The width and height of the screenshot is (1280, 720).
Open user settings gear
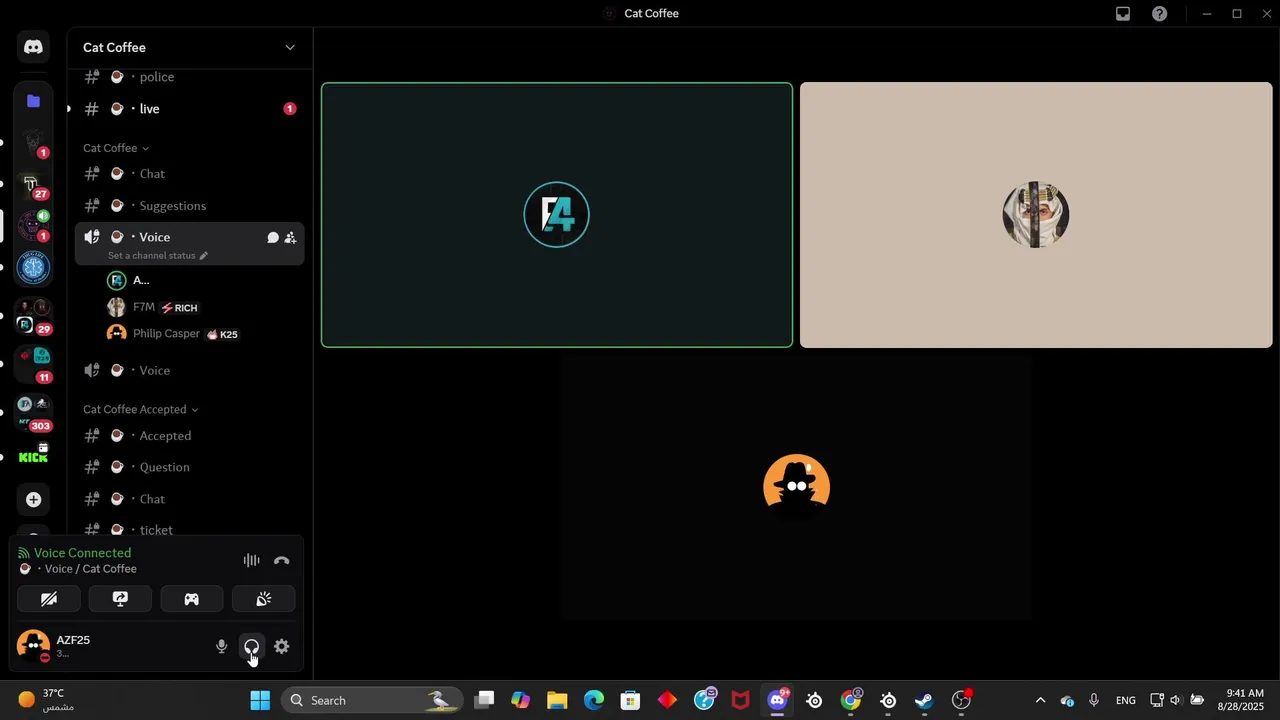(x=282, y=647)
